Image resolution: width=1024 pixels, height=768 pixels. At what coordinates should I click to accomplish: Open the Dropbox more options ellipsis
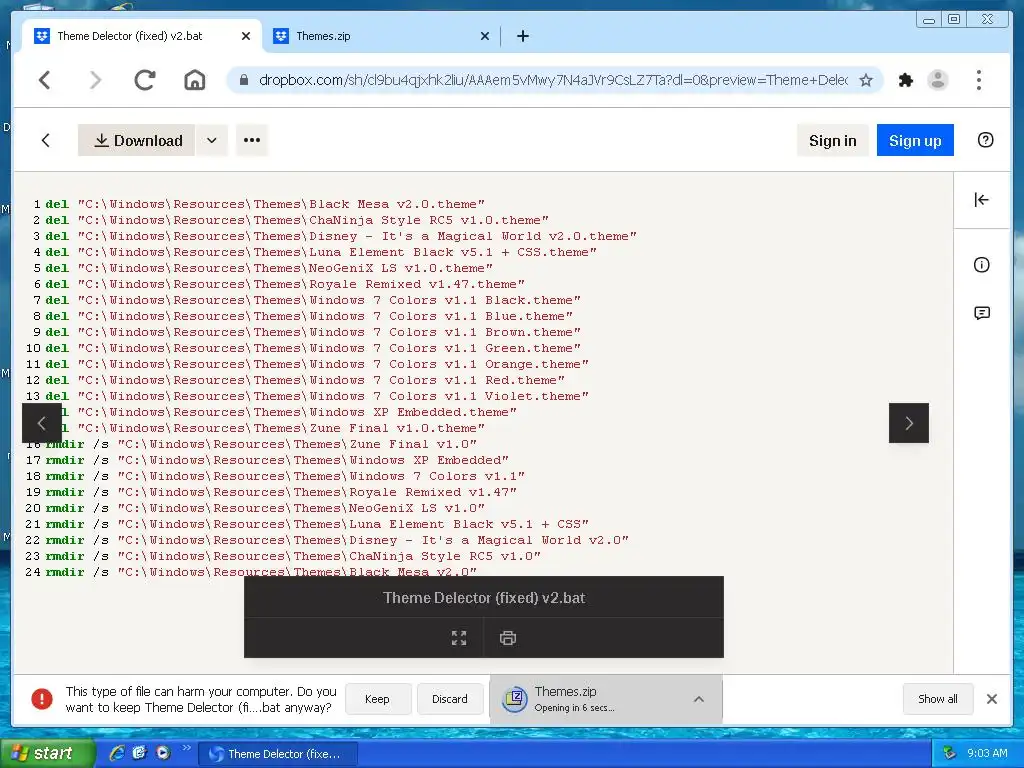(x=252, y=140)
